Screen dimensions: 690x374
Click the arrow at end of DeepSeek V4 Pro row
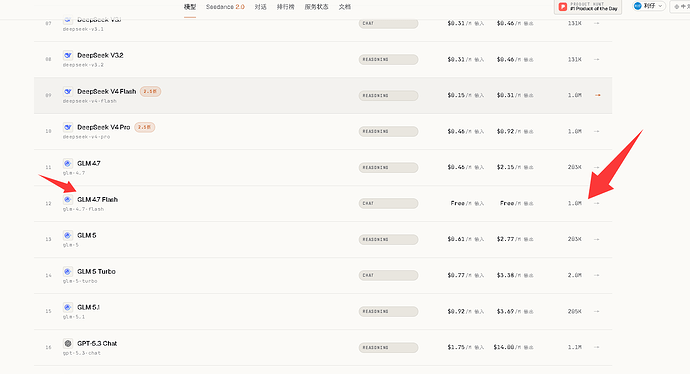coord(597,131)
